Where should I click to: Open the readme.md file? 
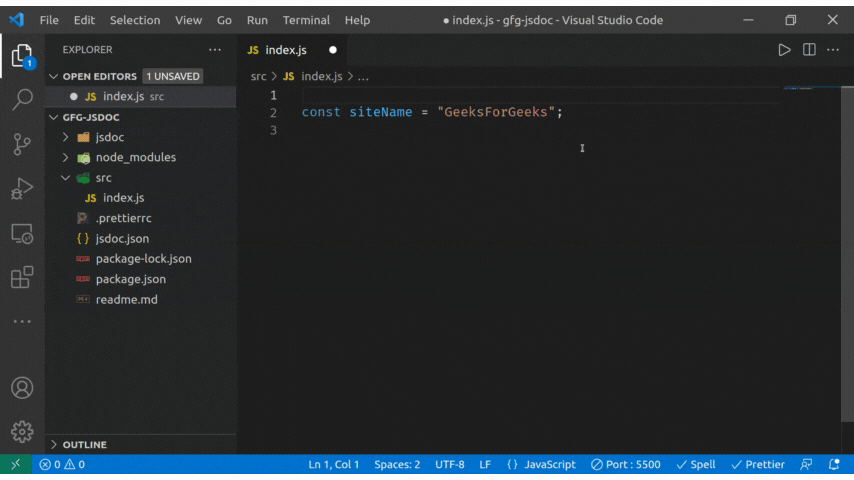(141, 300)
